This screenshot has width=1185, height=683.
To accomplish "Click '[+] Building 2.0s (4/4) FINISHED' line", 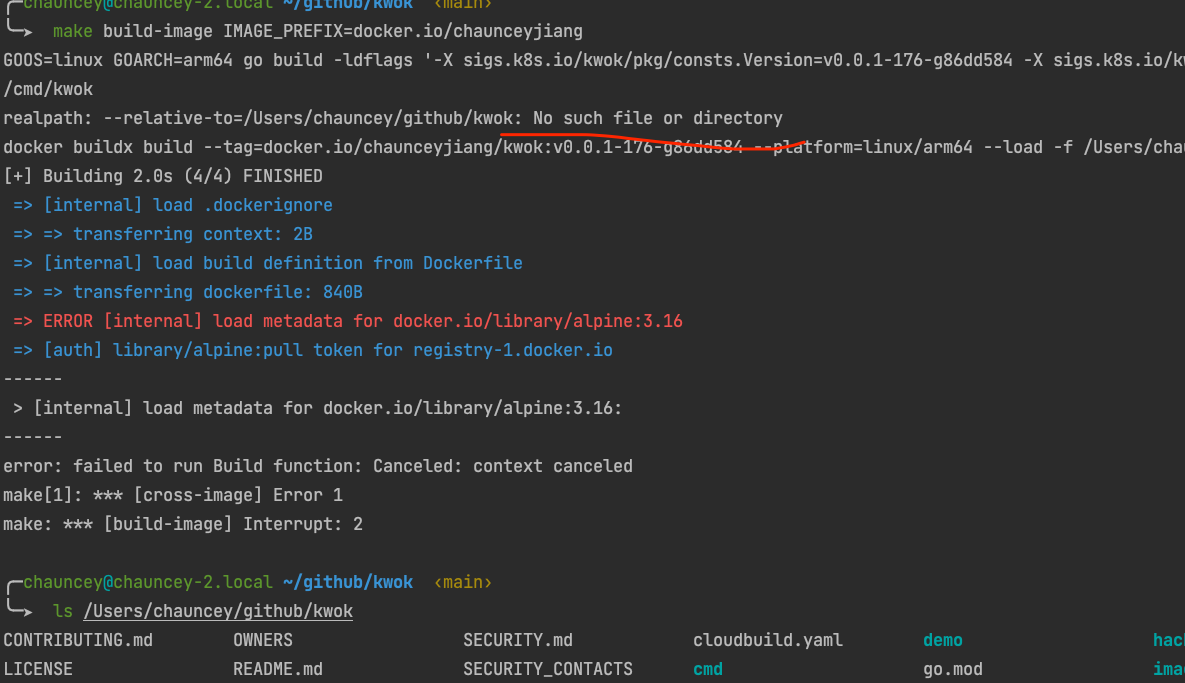I will tap(163, 176).
